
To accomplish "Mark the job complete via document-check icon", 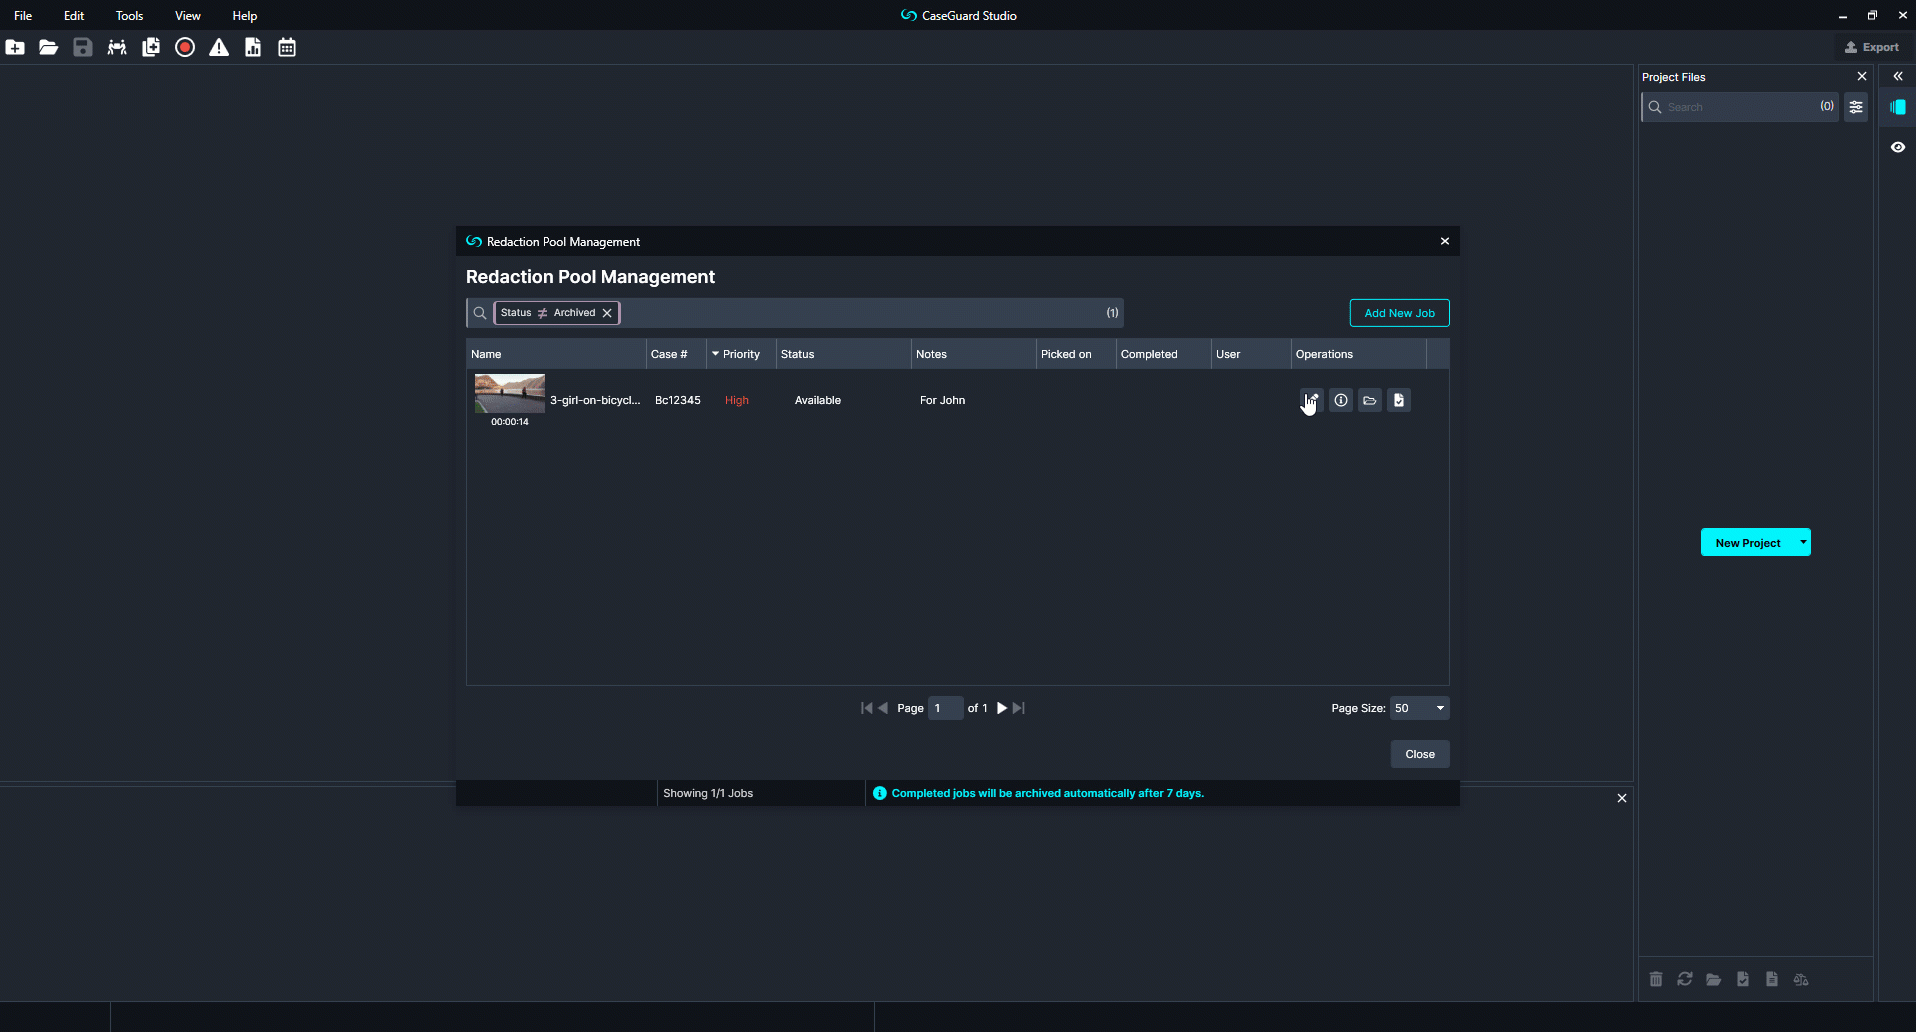I will (1399, 400).
